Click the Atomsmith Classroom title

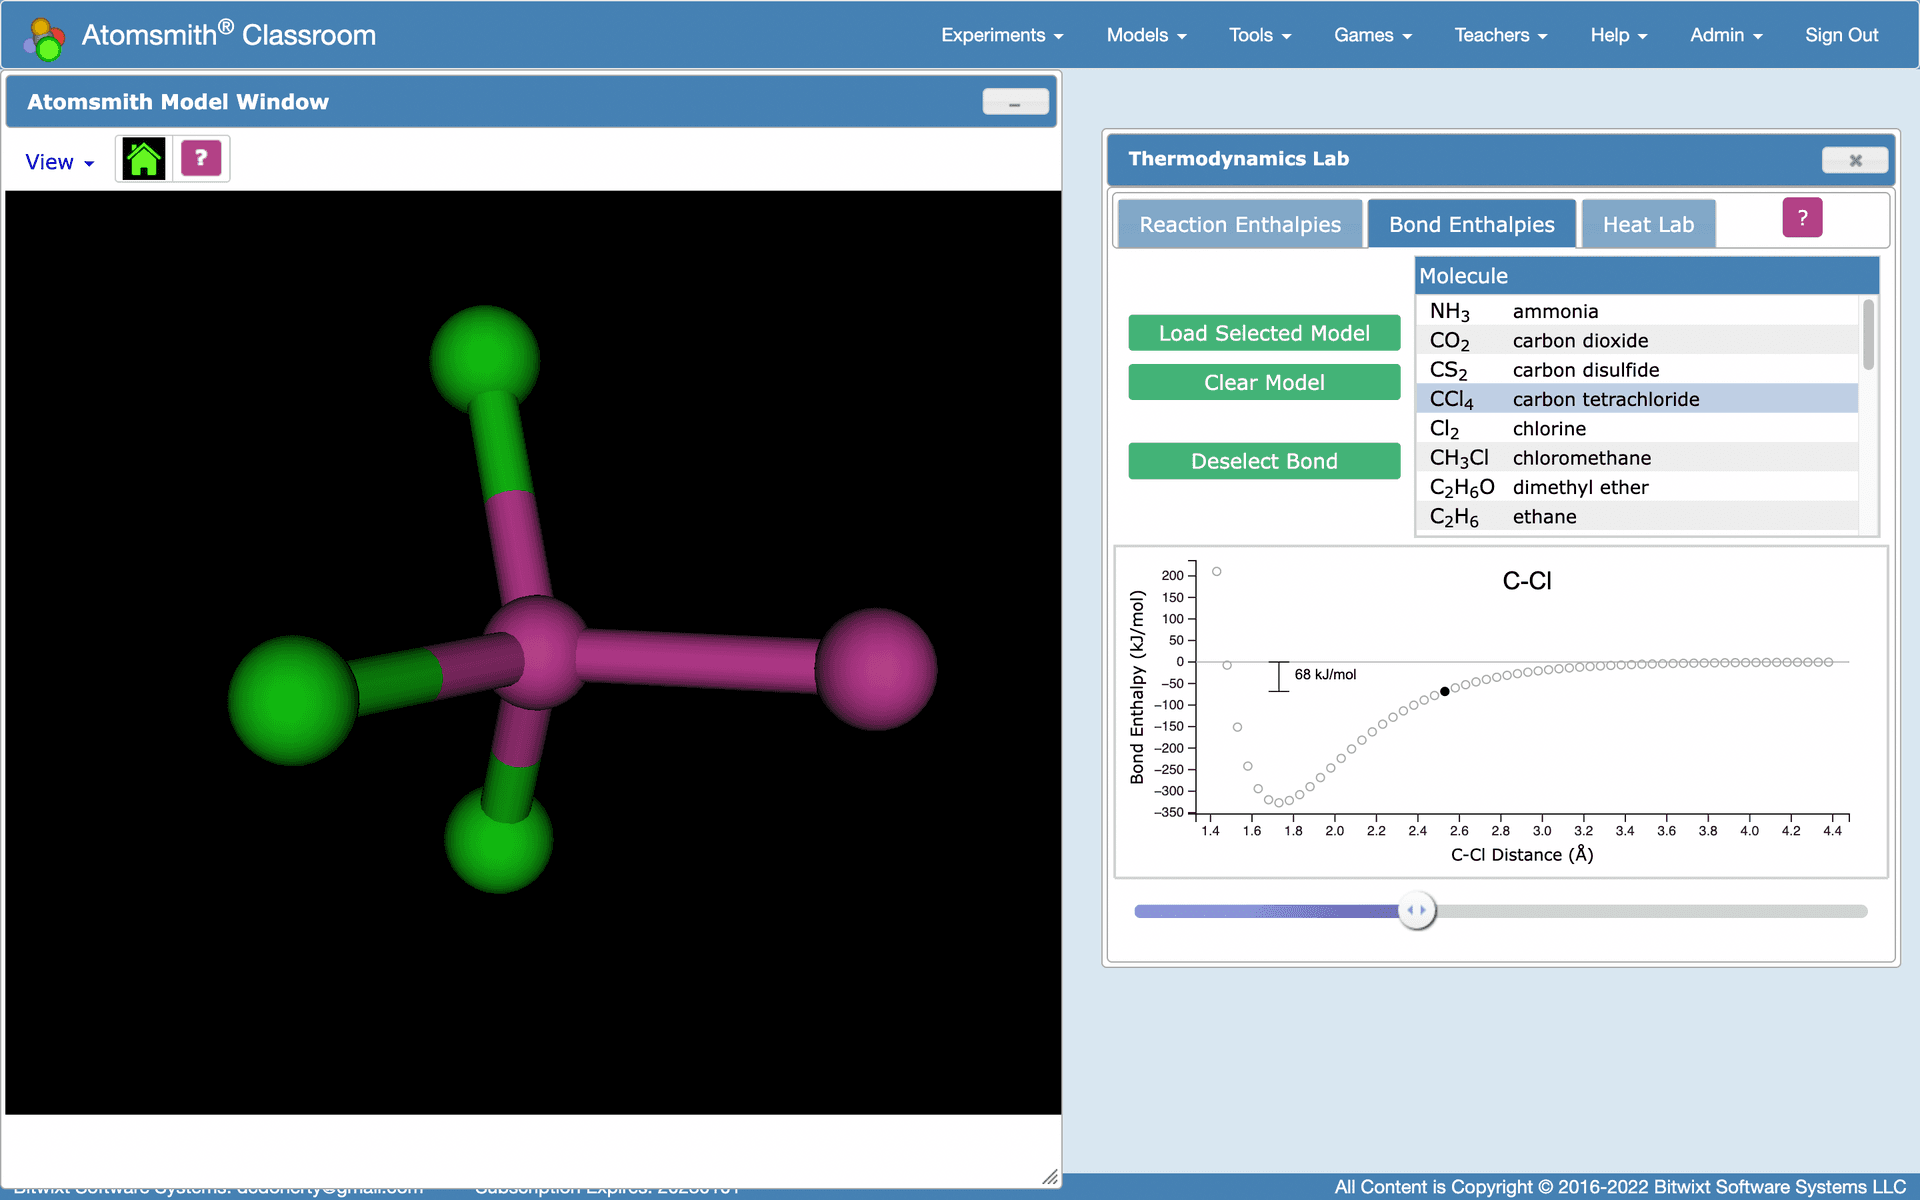click(228, 35)
